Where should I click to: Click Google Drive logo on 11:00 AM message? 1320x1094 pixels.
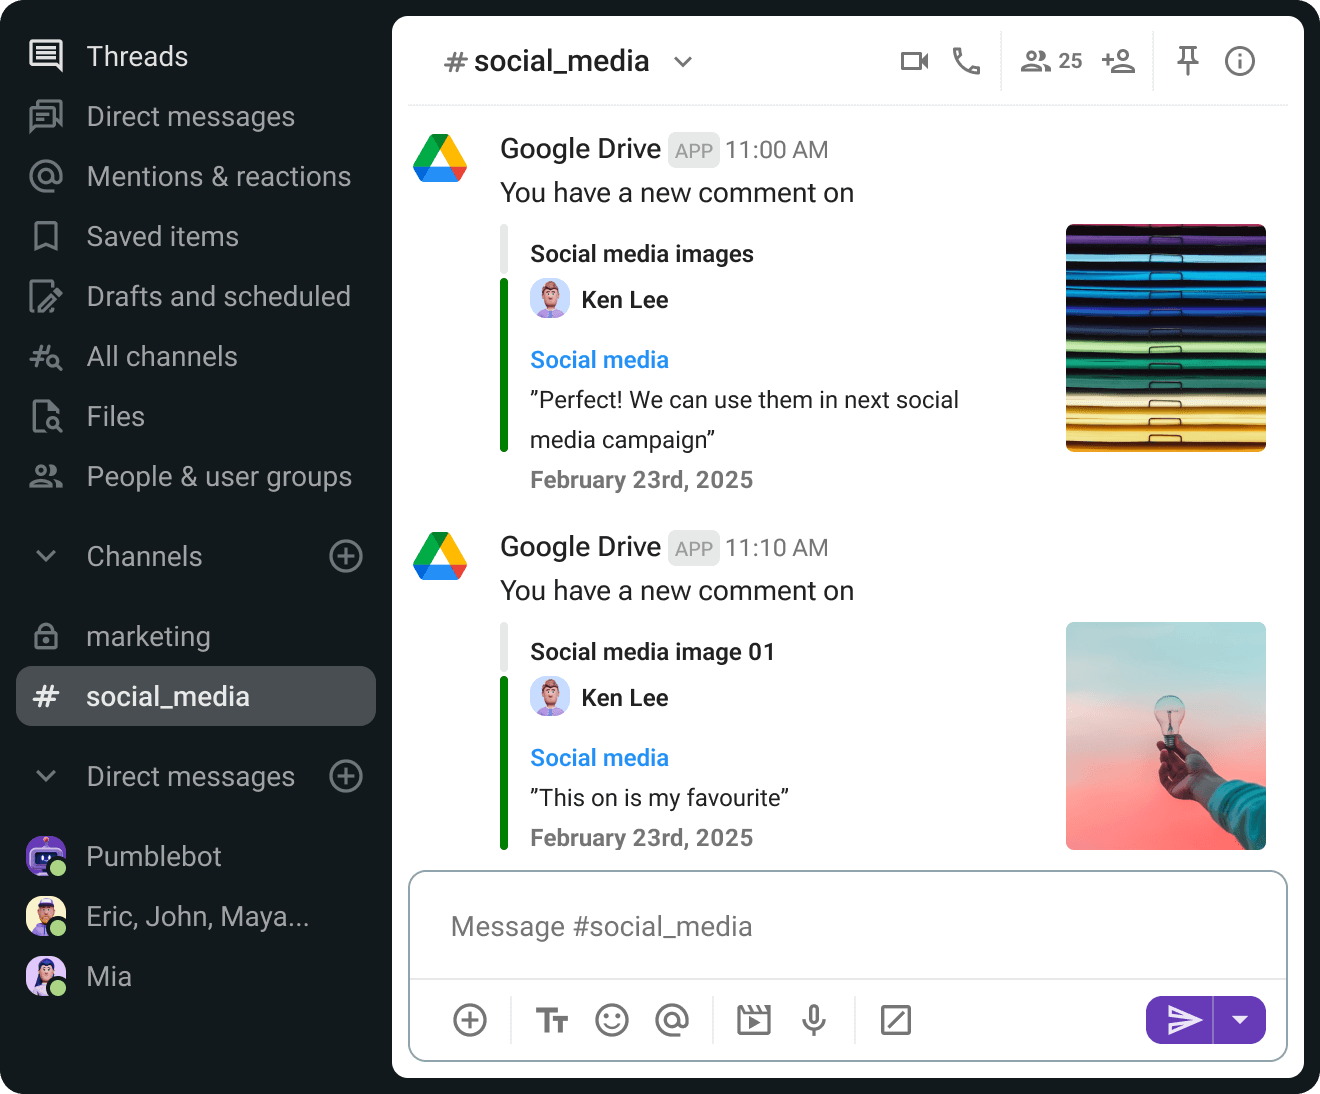pyautogui.click(x=440, y=158)
